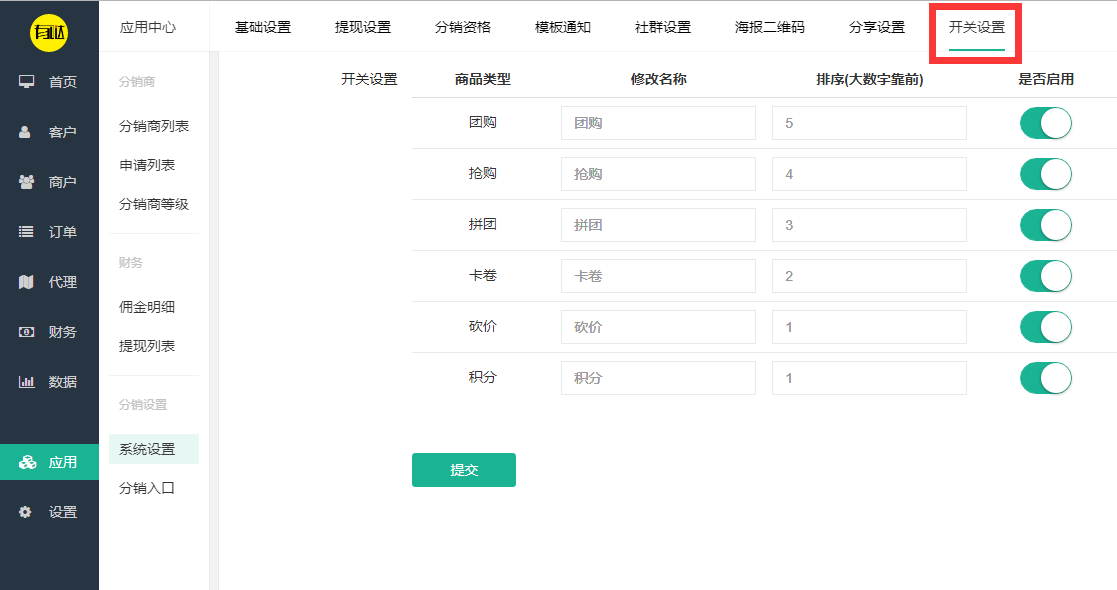Click the 提交 submit button
Screen dimensions: 1117x590
464,470
